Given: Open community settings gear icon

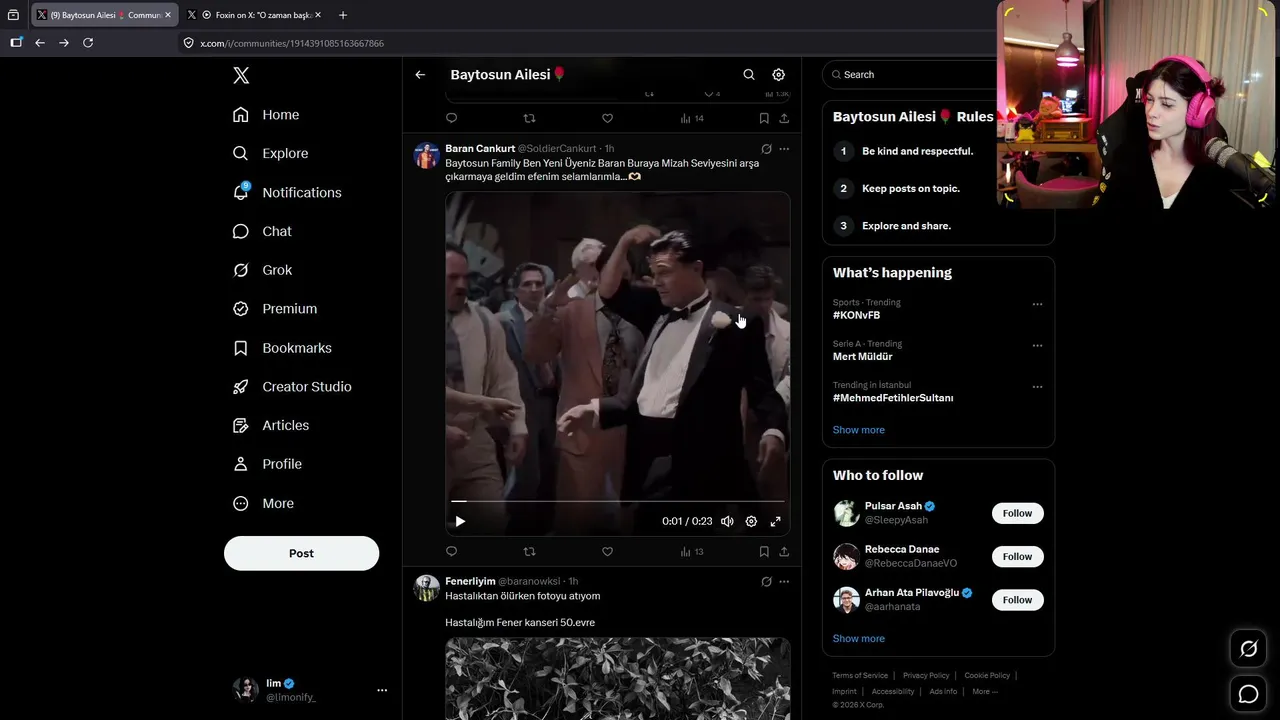Looking at the screenshot, I should click(778, 75).
